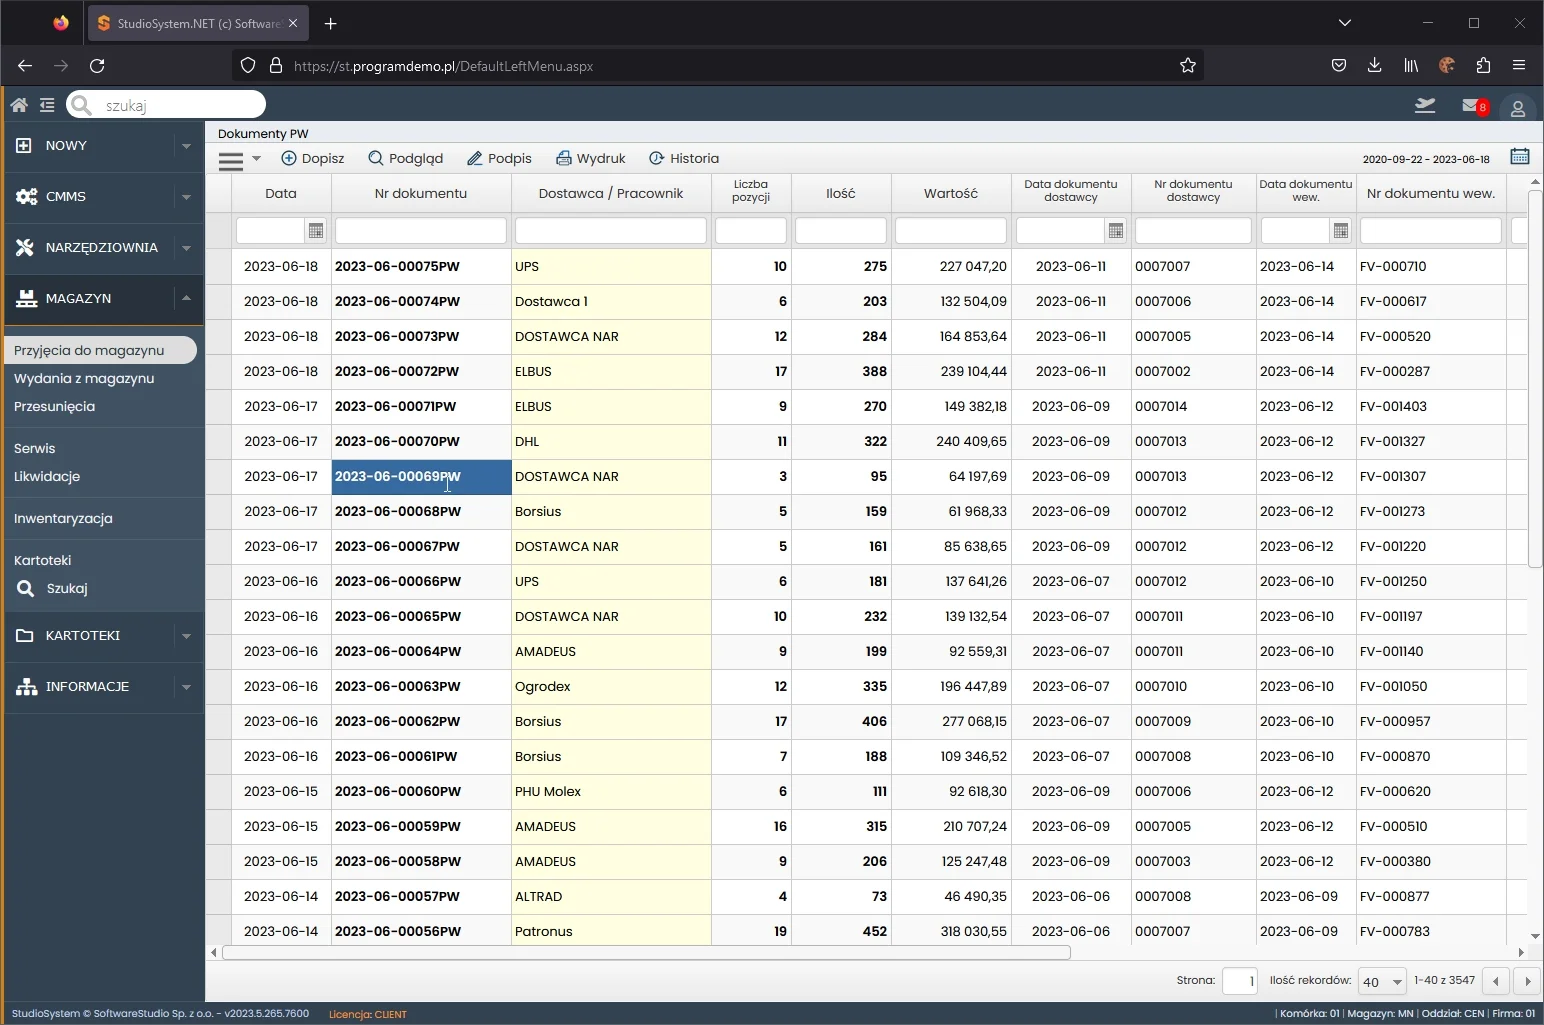Viewport: 1544px width, 1025px height.
Task: Click the Podpis signature tool
Action: pos(499,158)
